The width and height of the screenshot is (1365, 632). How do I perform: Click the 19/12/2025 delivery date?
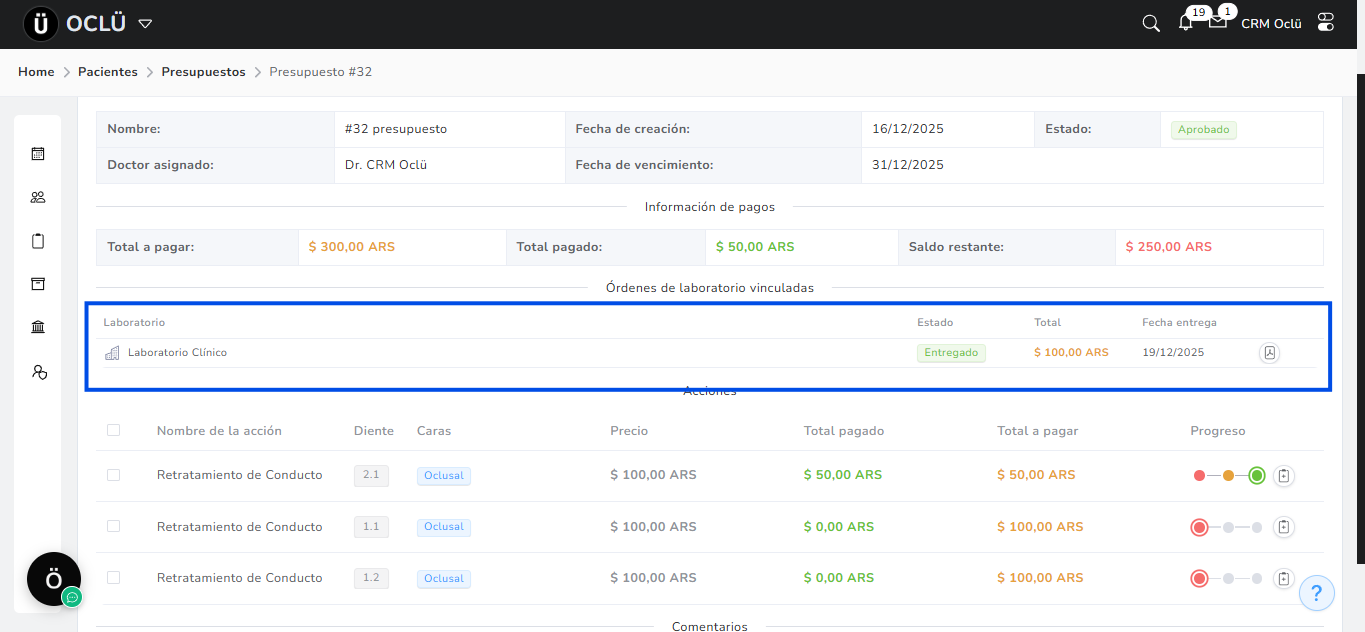click(1173, 353)
